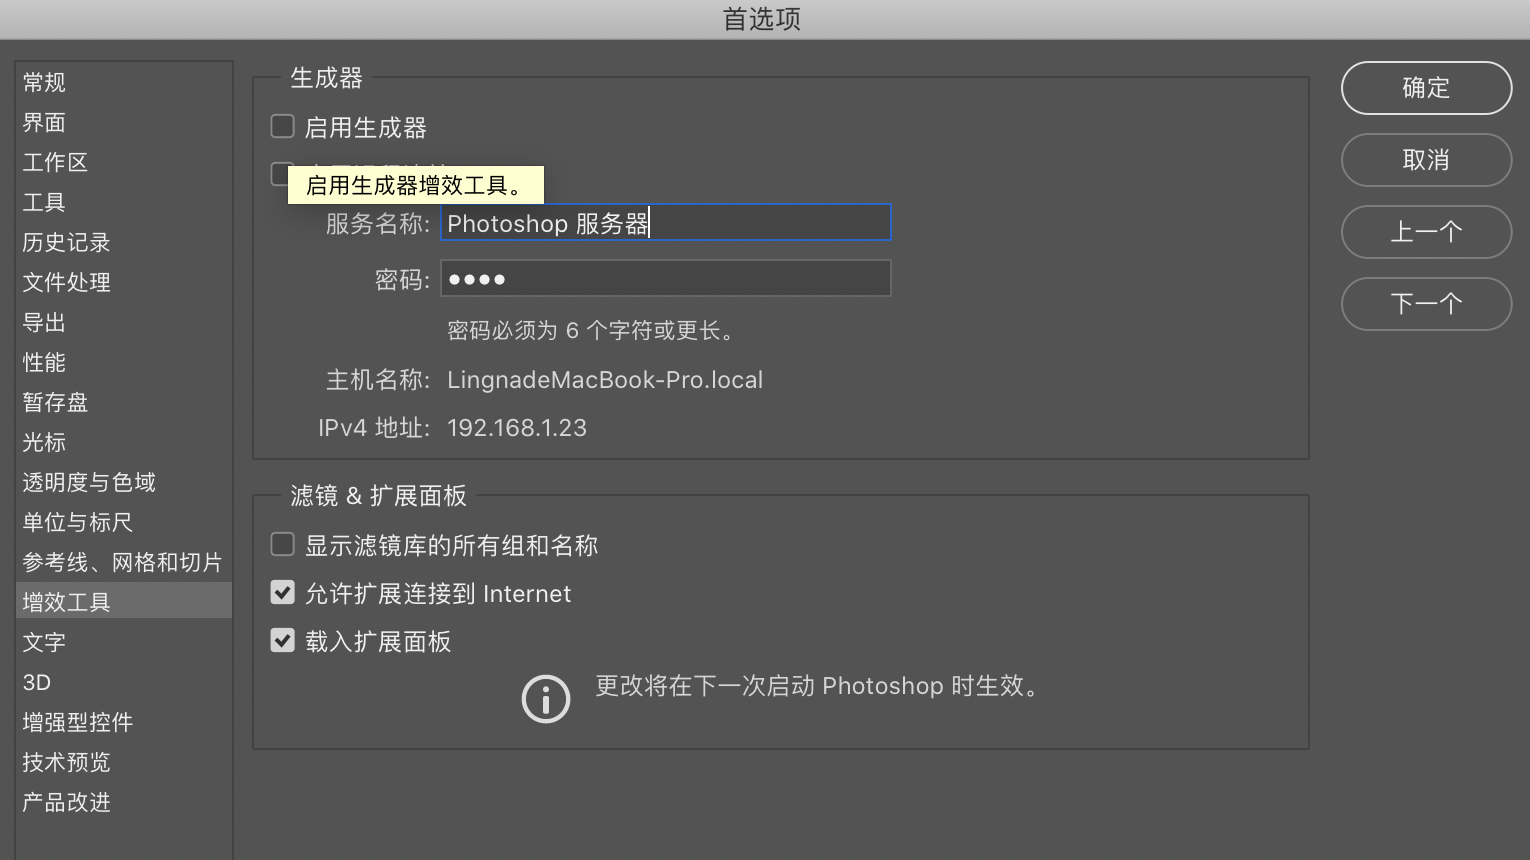The width and height of the screenshot is (1530, 860).
Task: Uncheck 允许扩展连接到 Internet
Action: [283, 593]
